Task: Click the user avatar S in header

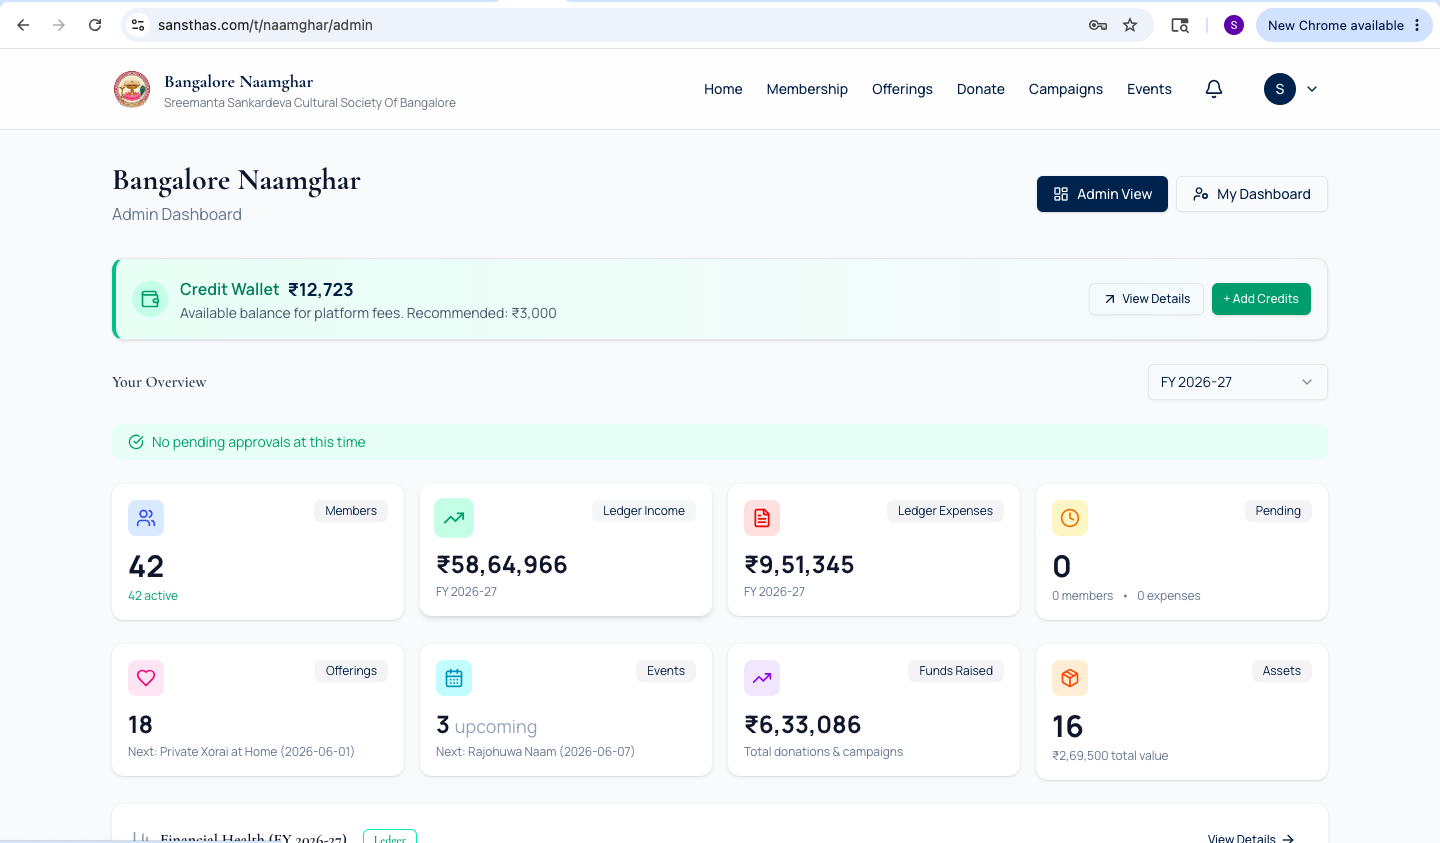Action: (1280, 89)
